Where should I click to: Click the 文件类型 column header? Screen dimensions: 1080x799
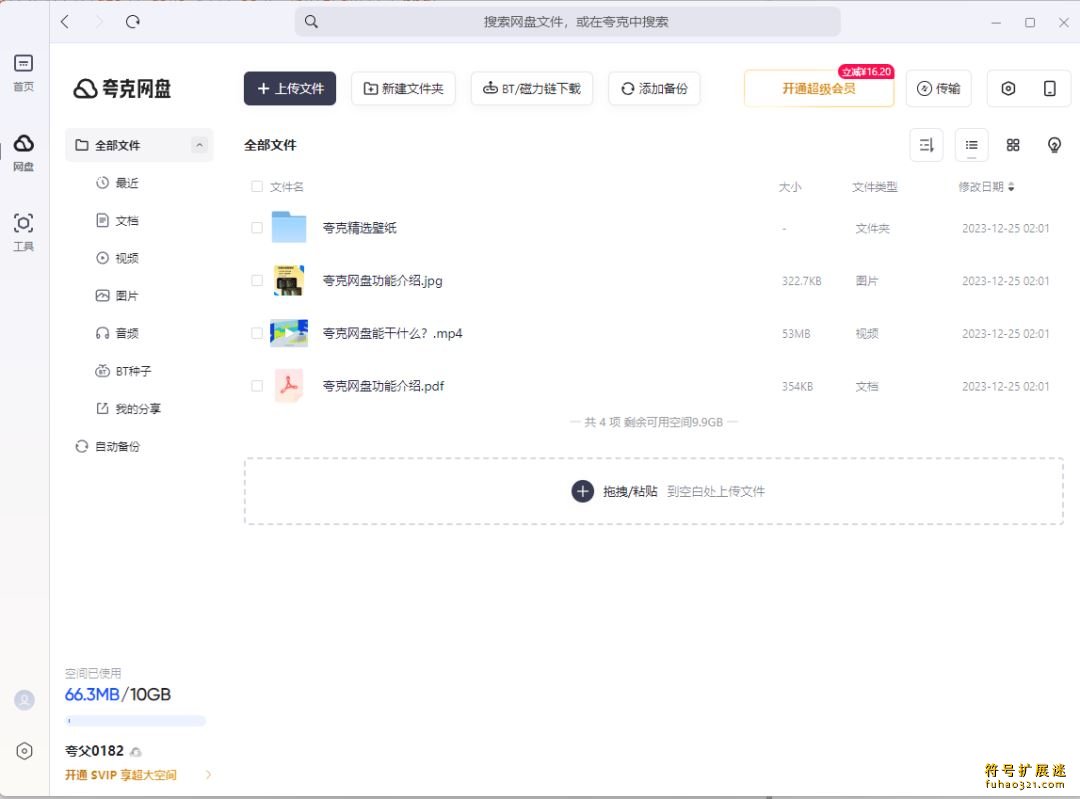(875, 187)
